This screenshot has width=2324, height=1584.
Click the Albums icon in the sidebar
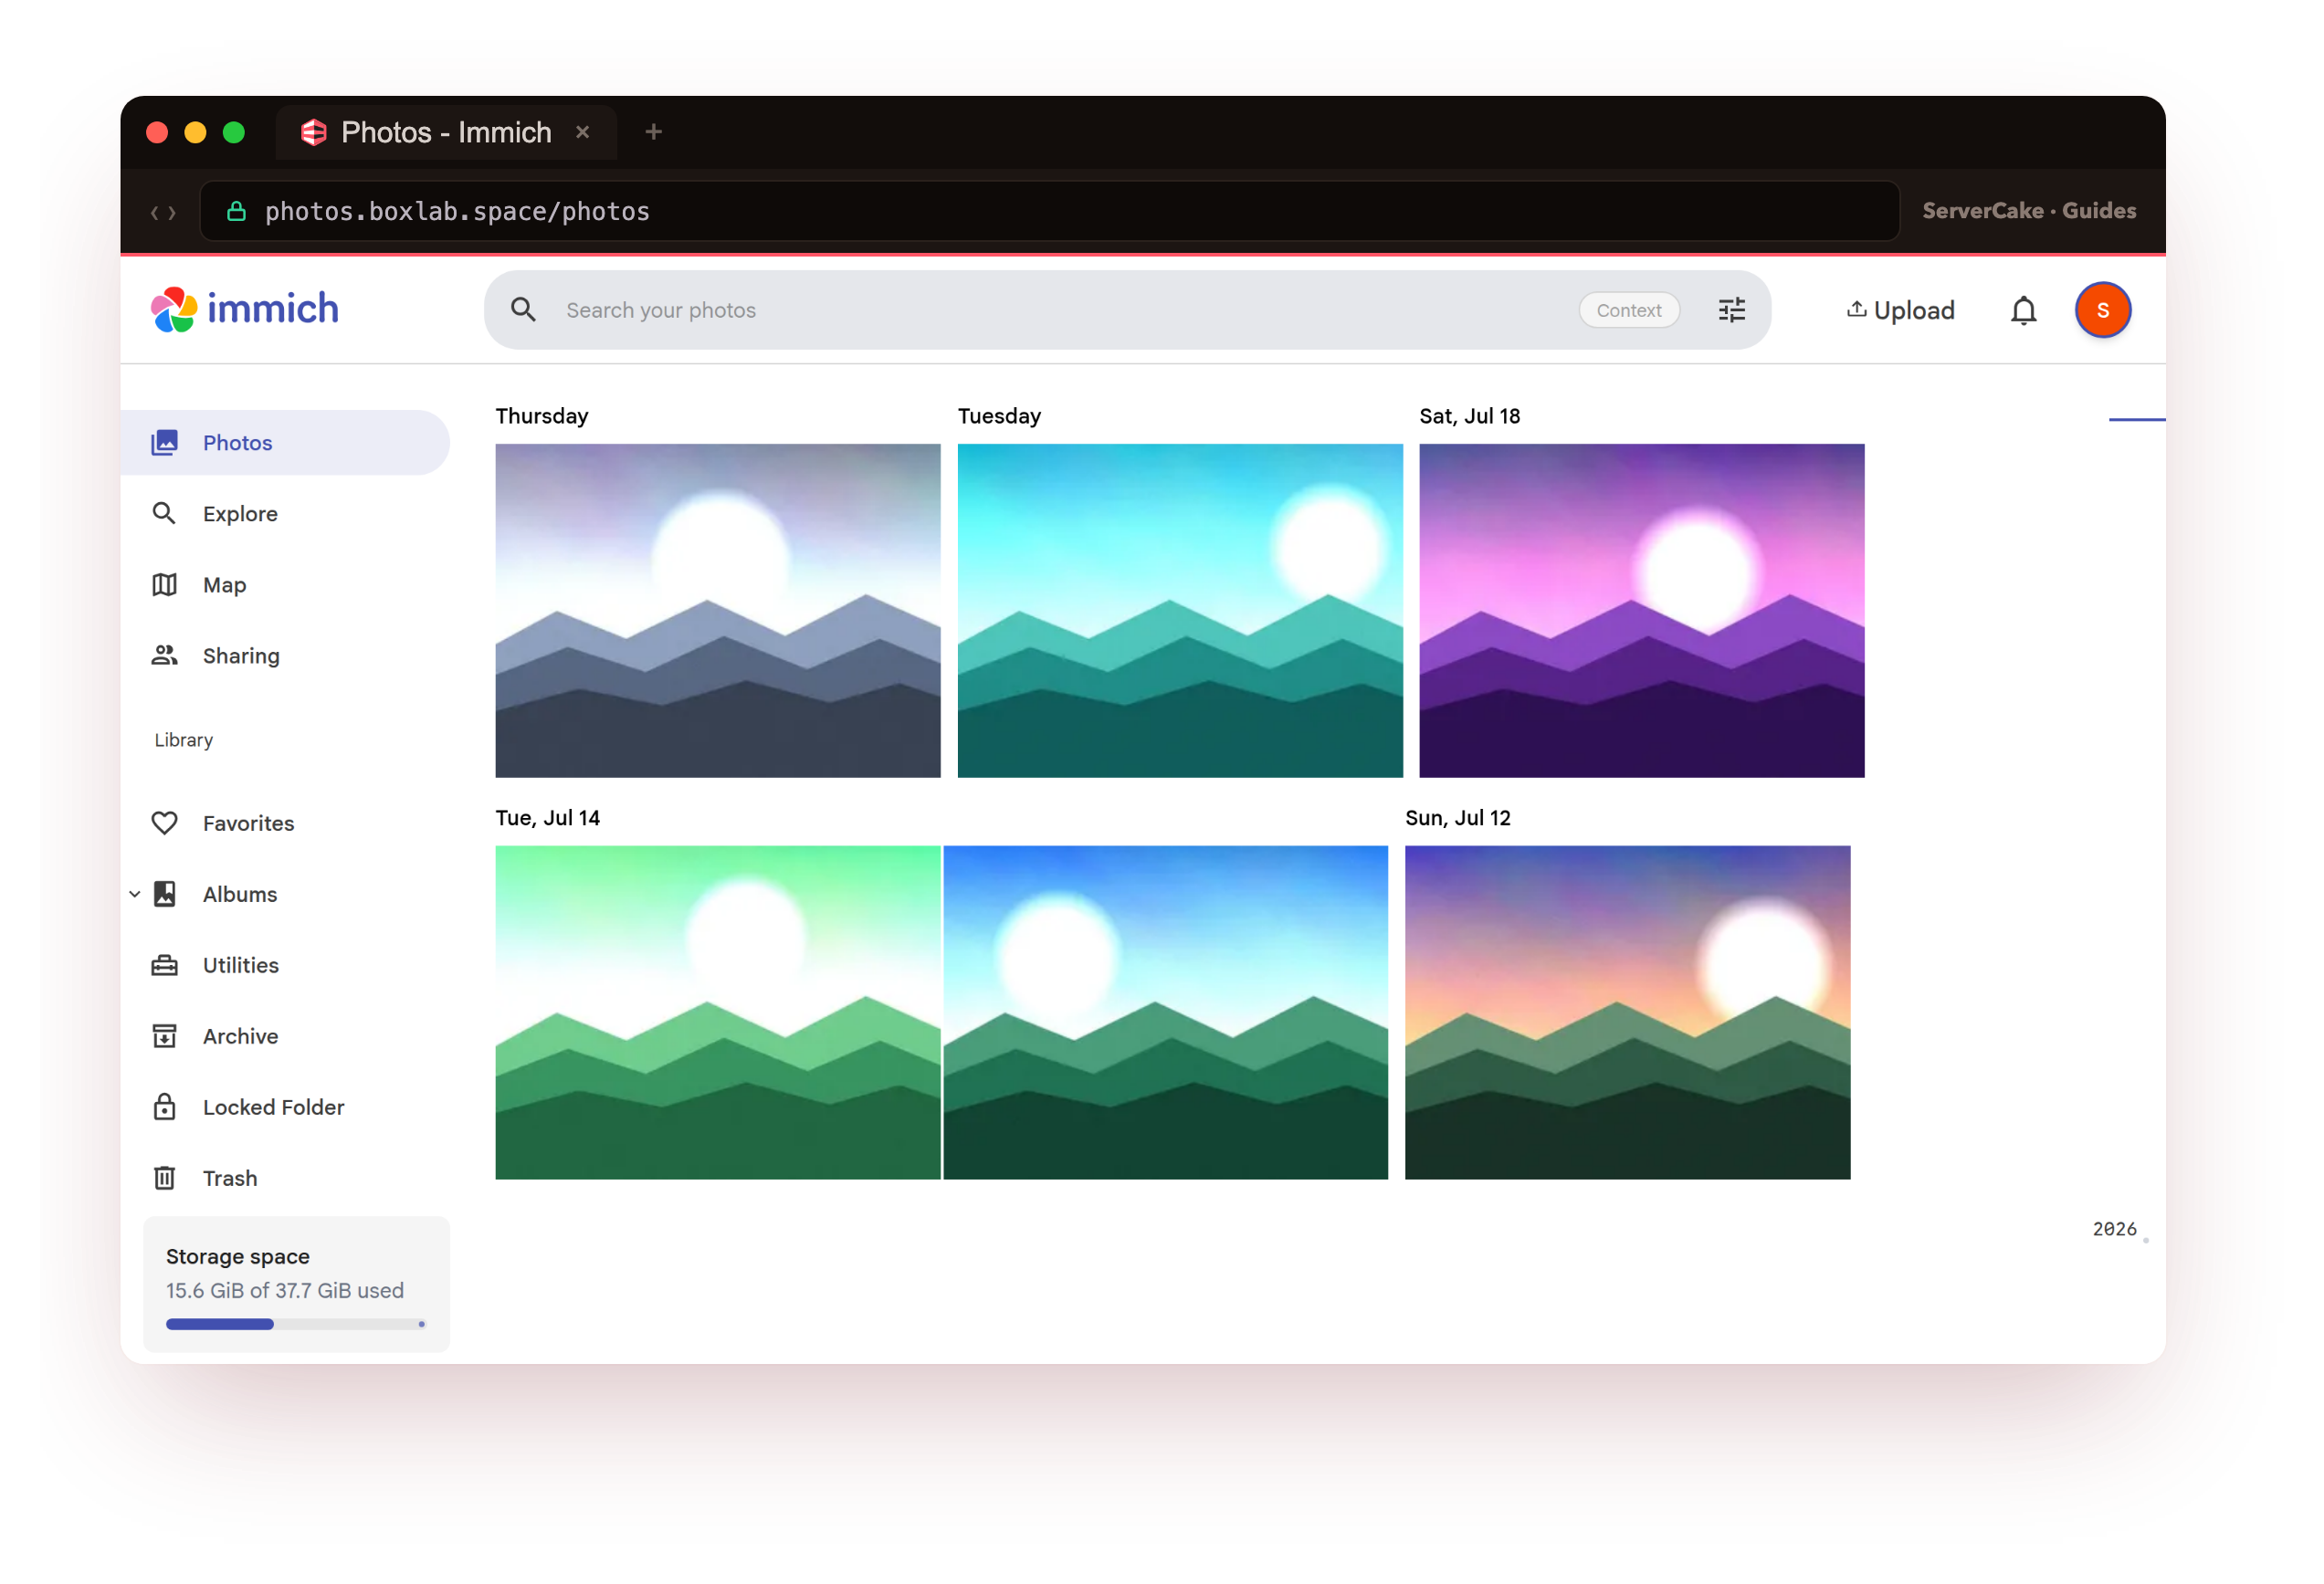click(165, 894)
